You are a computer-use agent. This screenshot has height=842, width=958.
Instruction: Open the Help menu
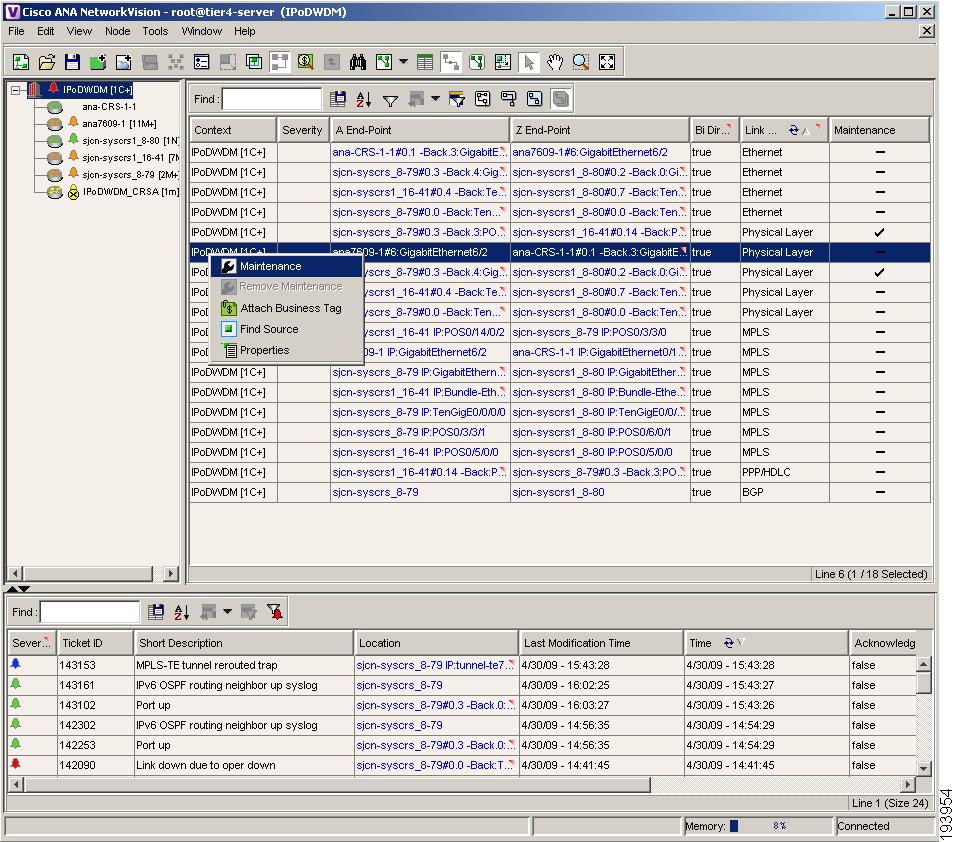(x=244, y=31)
